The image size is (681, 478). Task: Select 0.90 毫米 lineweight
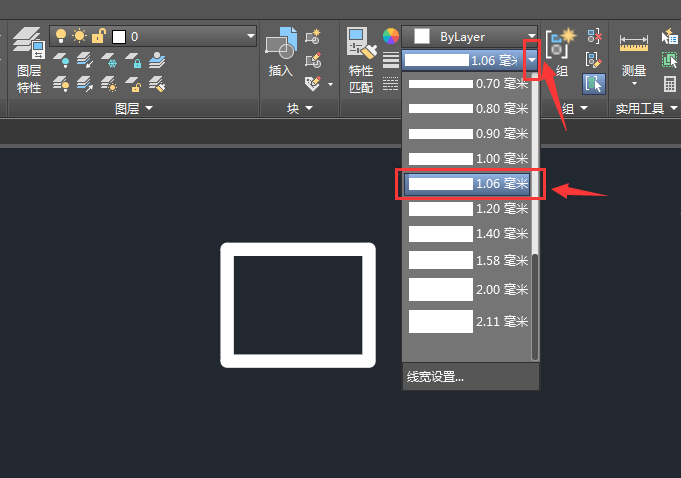pyautogui.click(x=468, y=134)
